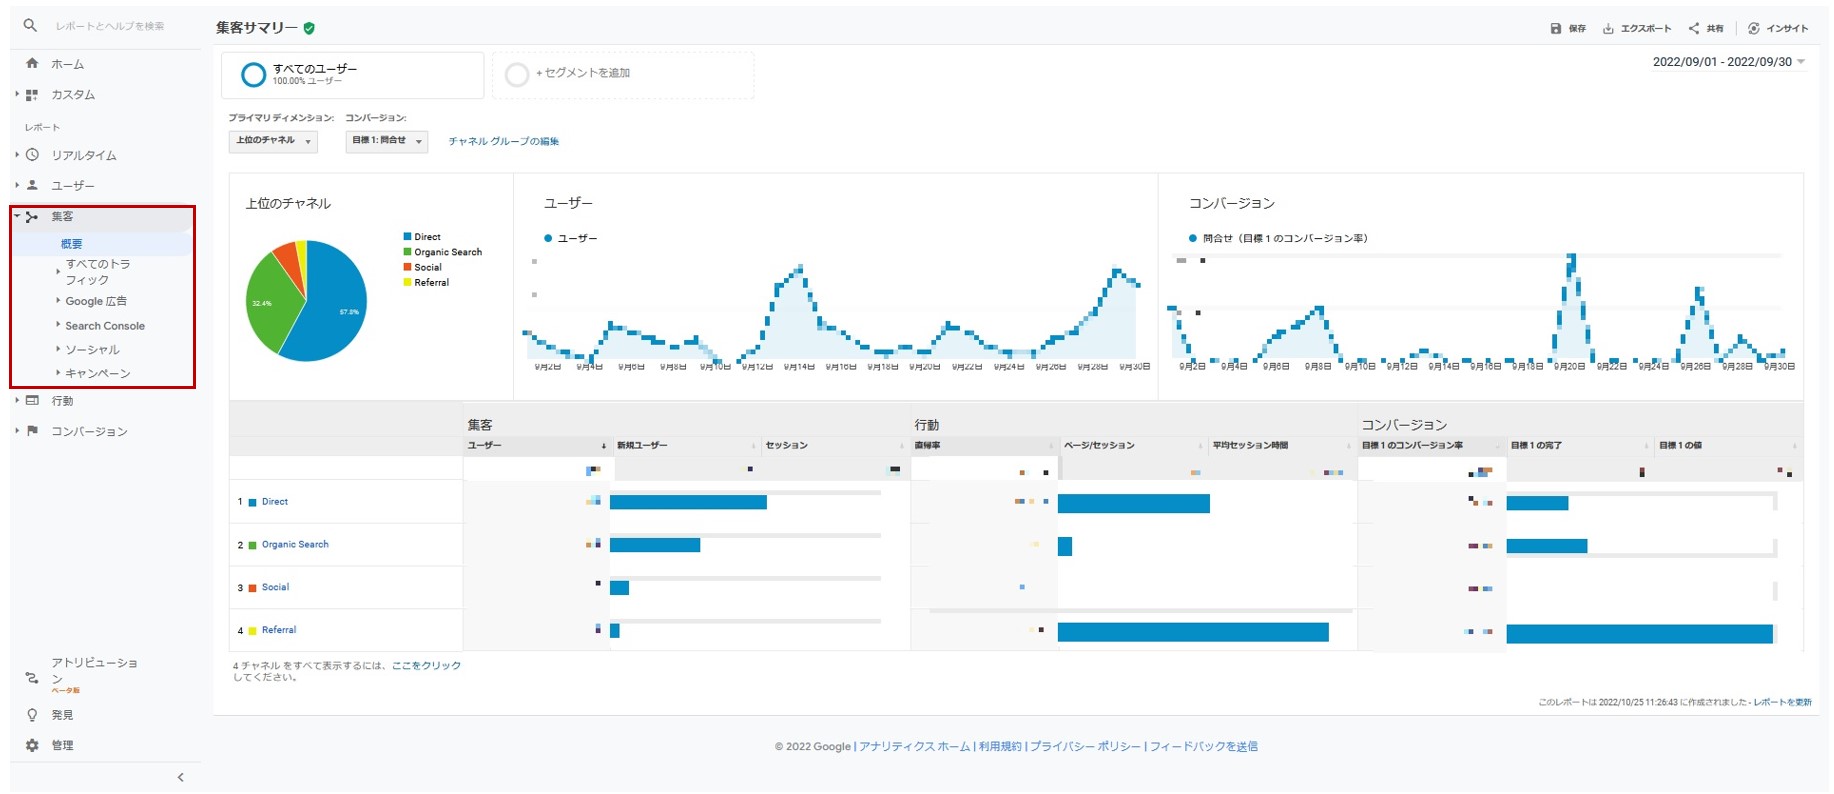Open the 上位のチャネル dimension dropdown
The height and width of the screenshot is (794, 1834).
point(273,141)
